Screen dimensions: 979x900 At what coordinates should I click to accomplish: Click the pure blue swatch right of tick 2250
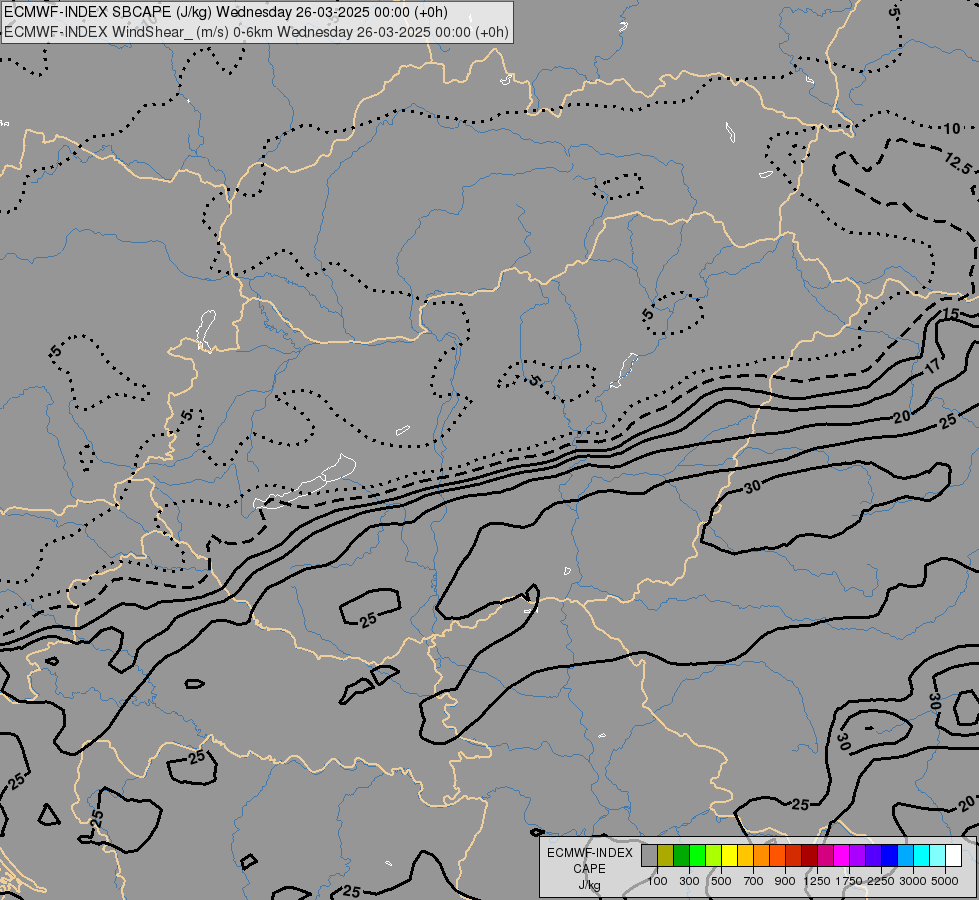pyautogui.click(x=890, y=855)
